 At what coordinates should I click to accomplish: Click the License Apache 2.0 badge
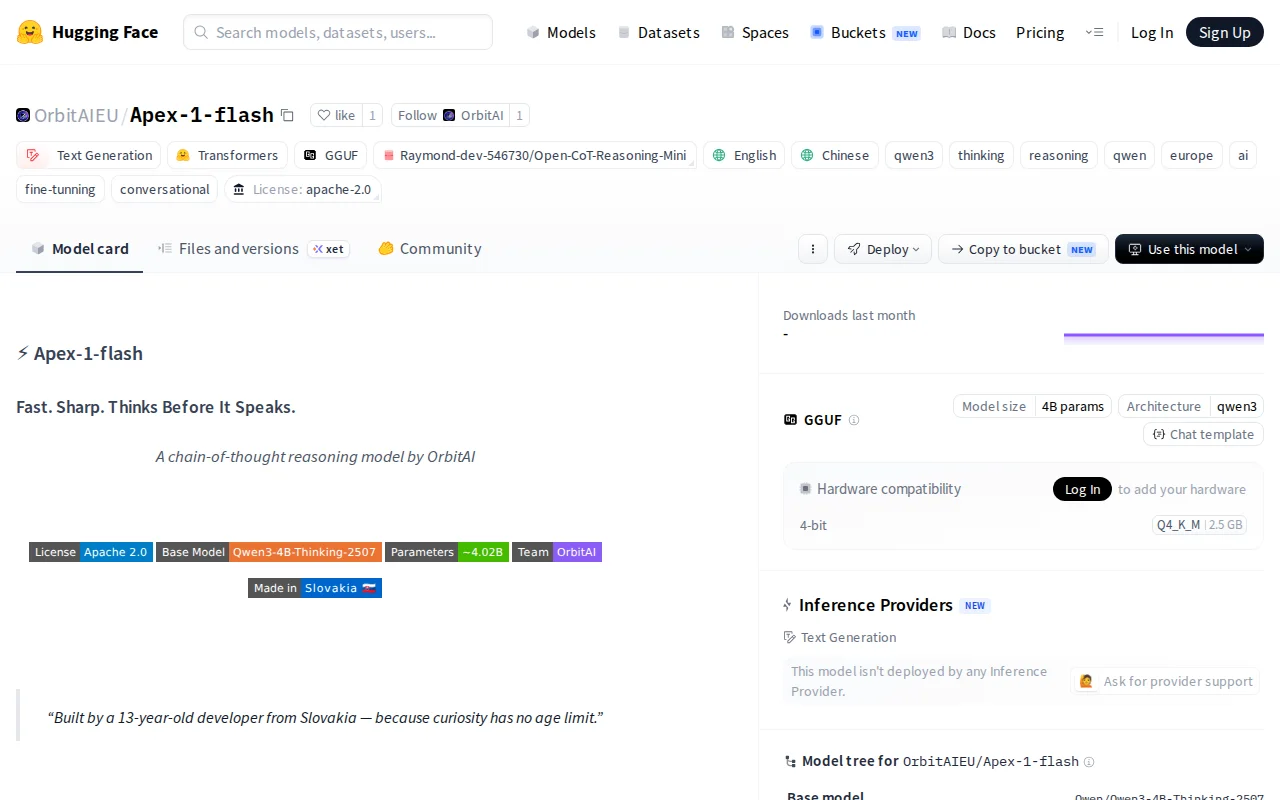(91, 552)
